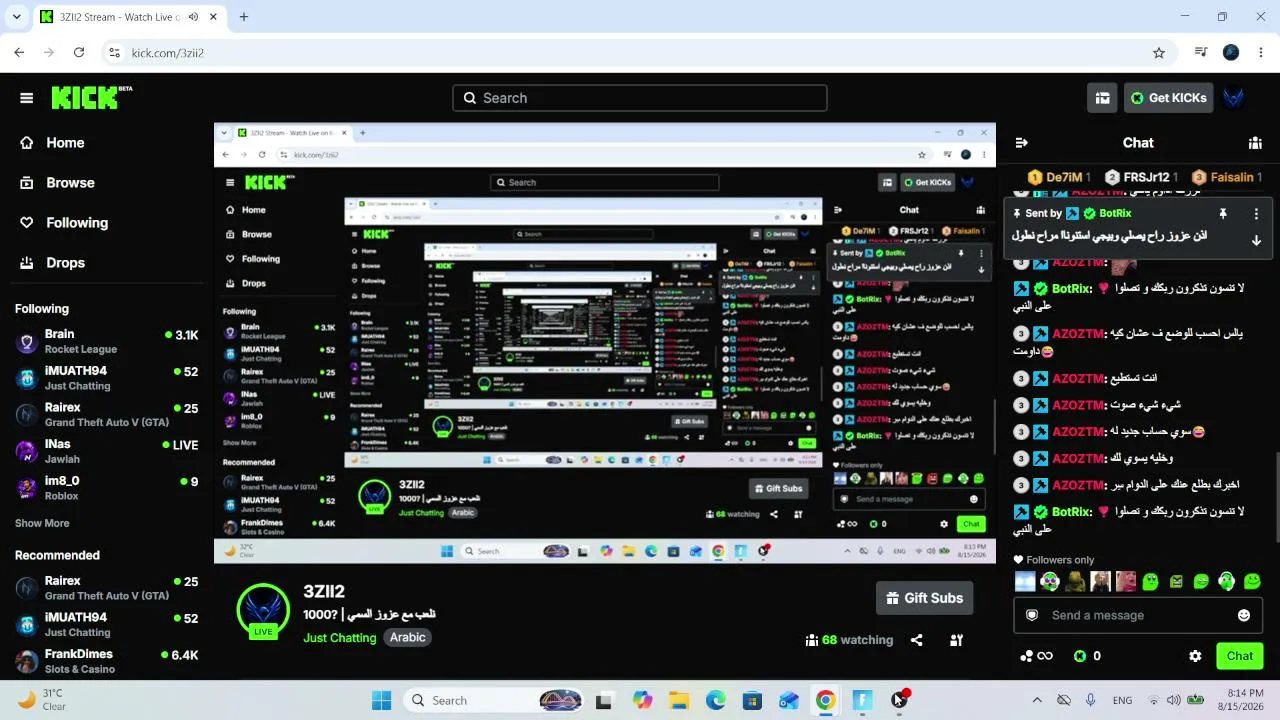Open File Explorer from taskbar
1280x720 pixels.
(x=679, y=700)
